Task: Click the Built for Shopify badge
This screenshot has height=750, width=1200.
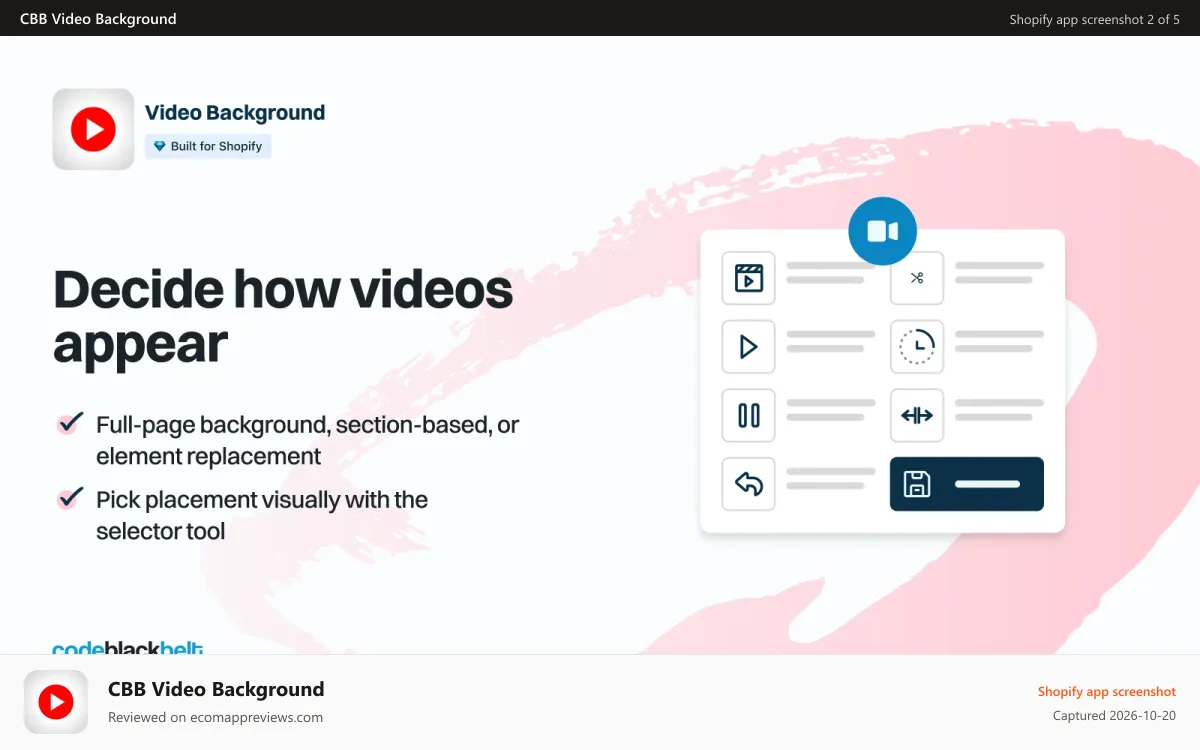Action: (208, 146)
